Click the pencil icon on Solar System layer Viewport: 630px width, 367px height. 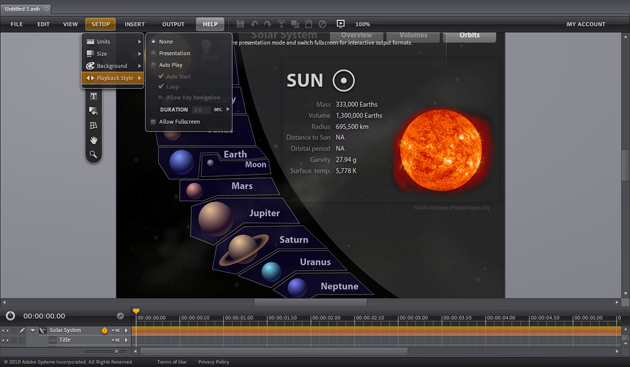pyautogui.click(x=22, y=330)
